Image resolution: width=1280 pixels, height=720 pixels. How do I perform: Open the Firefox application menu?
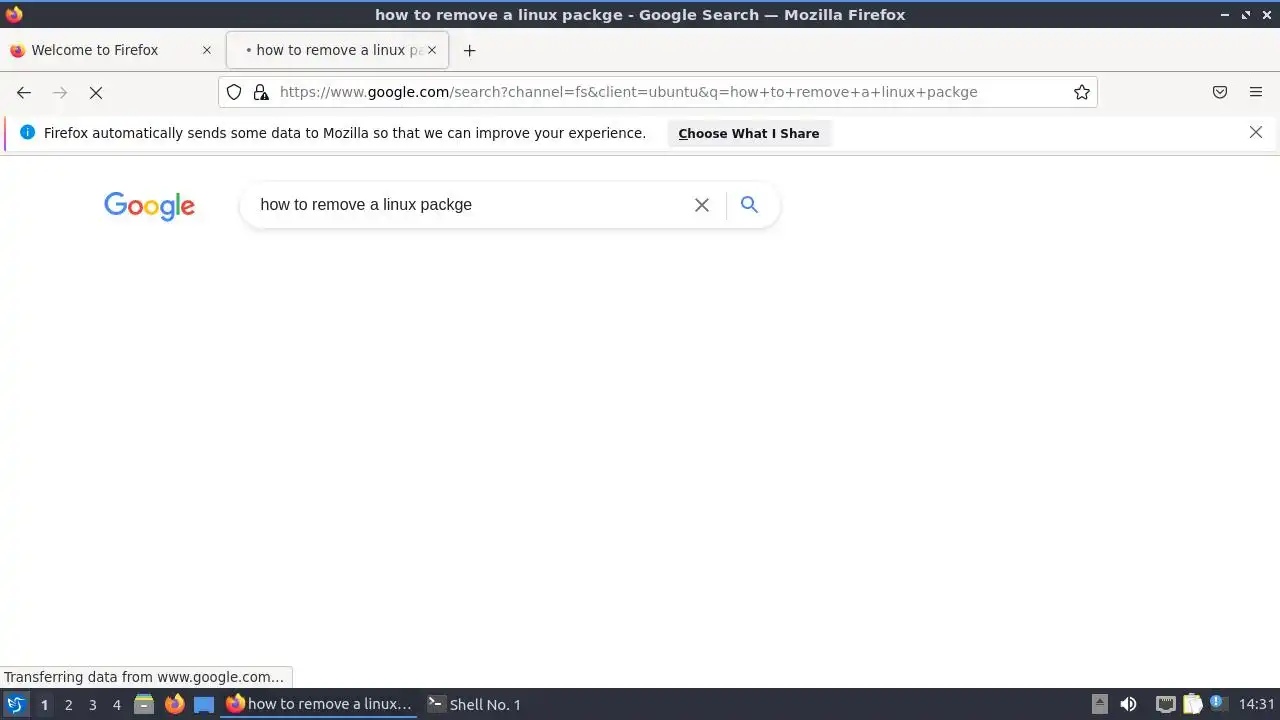pos(1256,92)
